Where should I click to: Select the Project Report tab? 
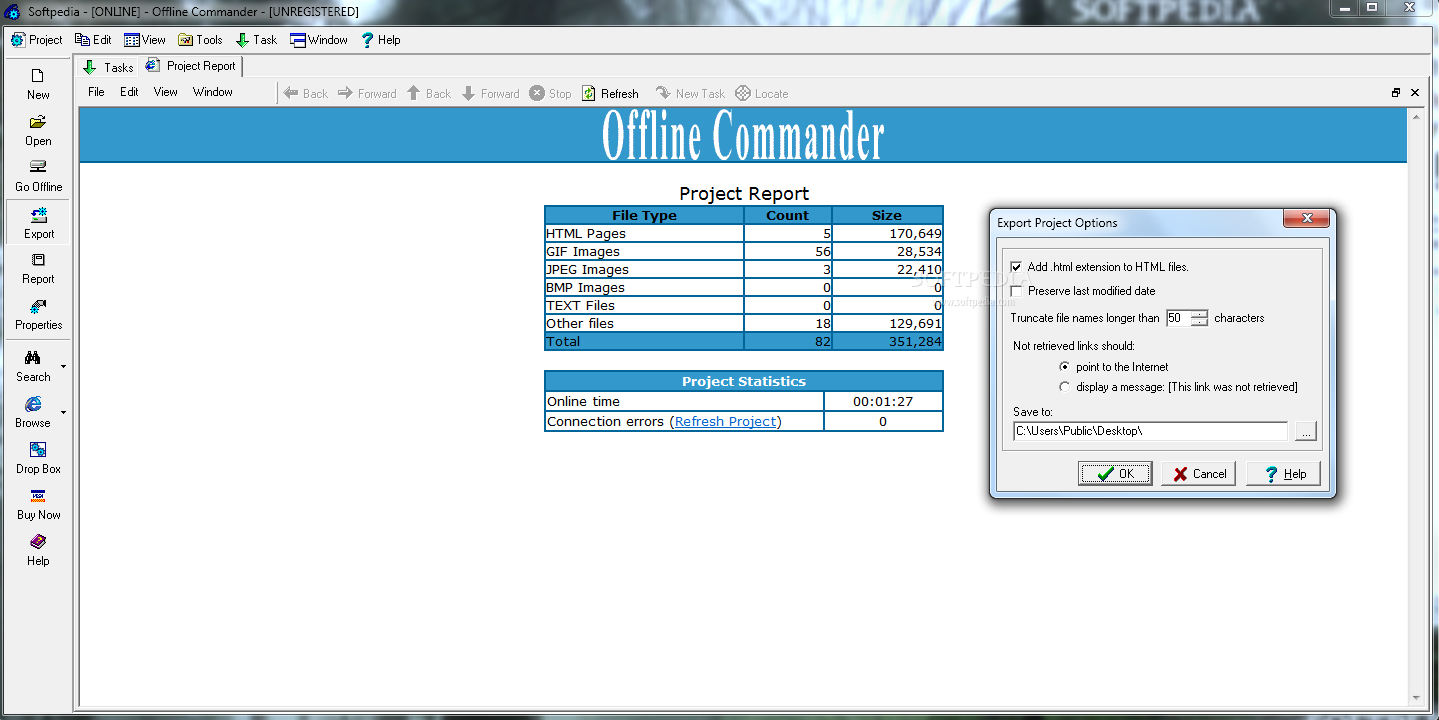point(190,66)
